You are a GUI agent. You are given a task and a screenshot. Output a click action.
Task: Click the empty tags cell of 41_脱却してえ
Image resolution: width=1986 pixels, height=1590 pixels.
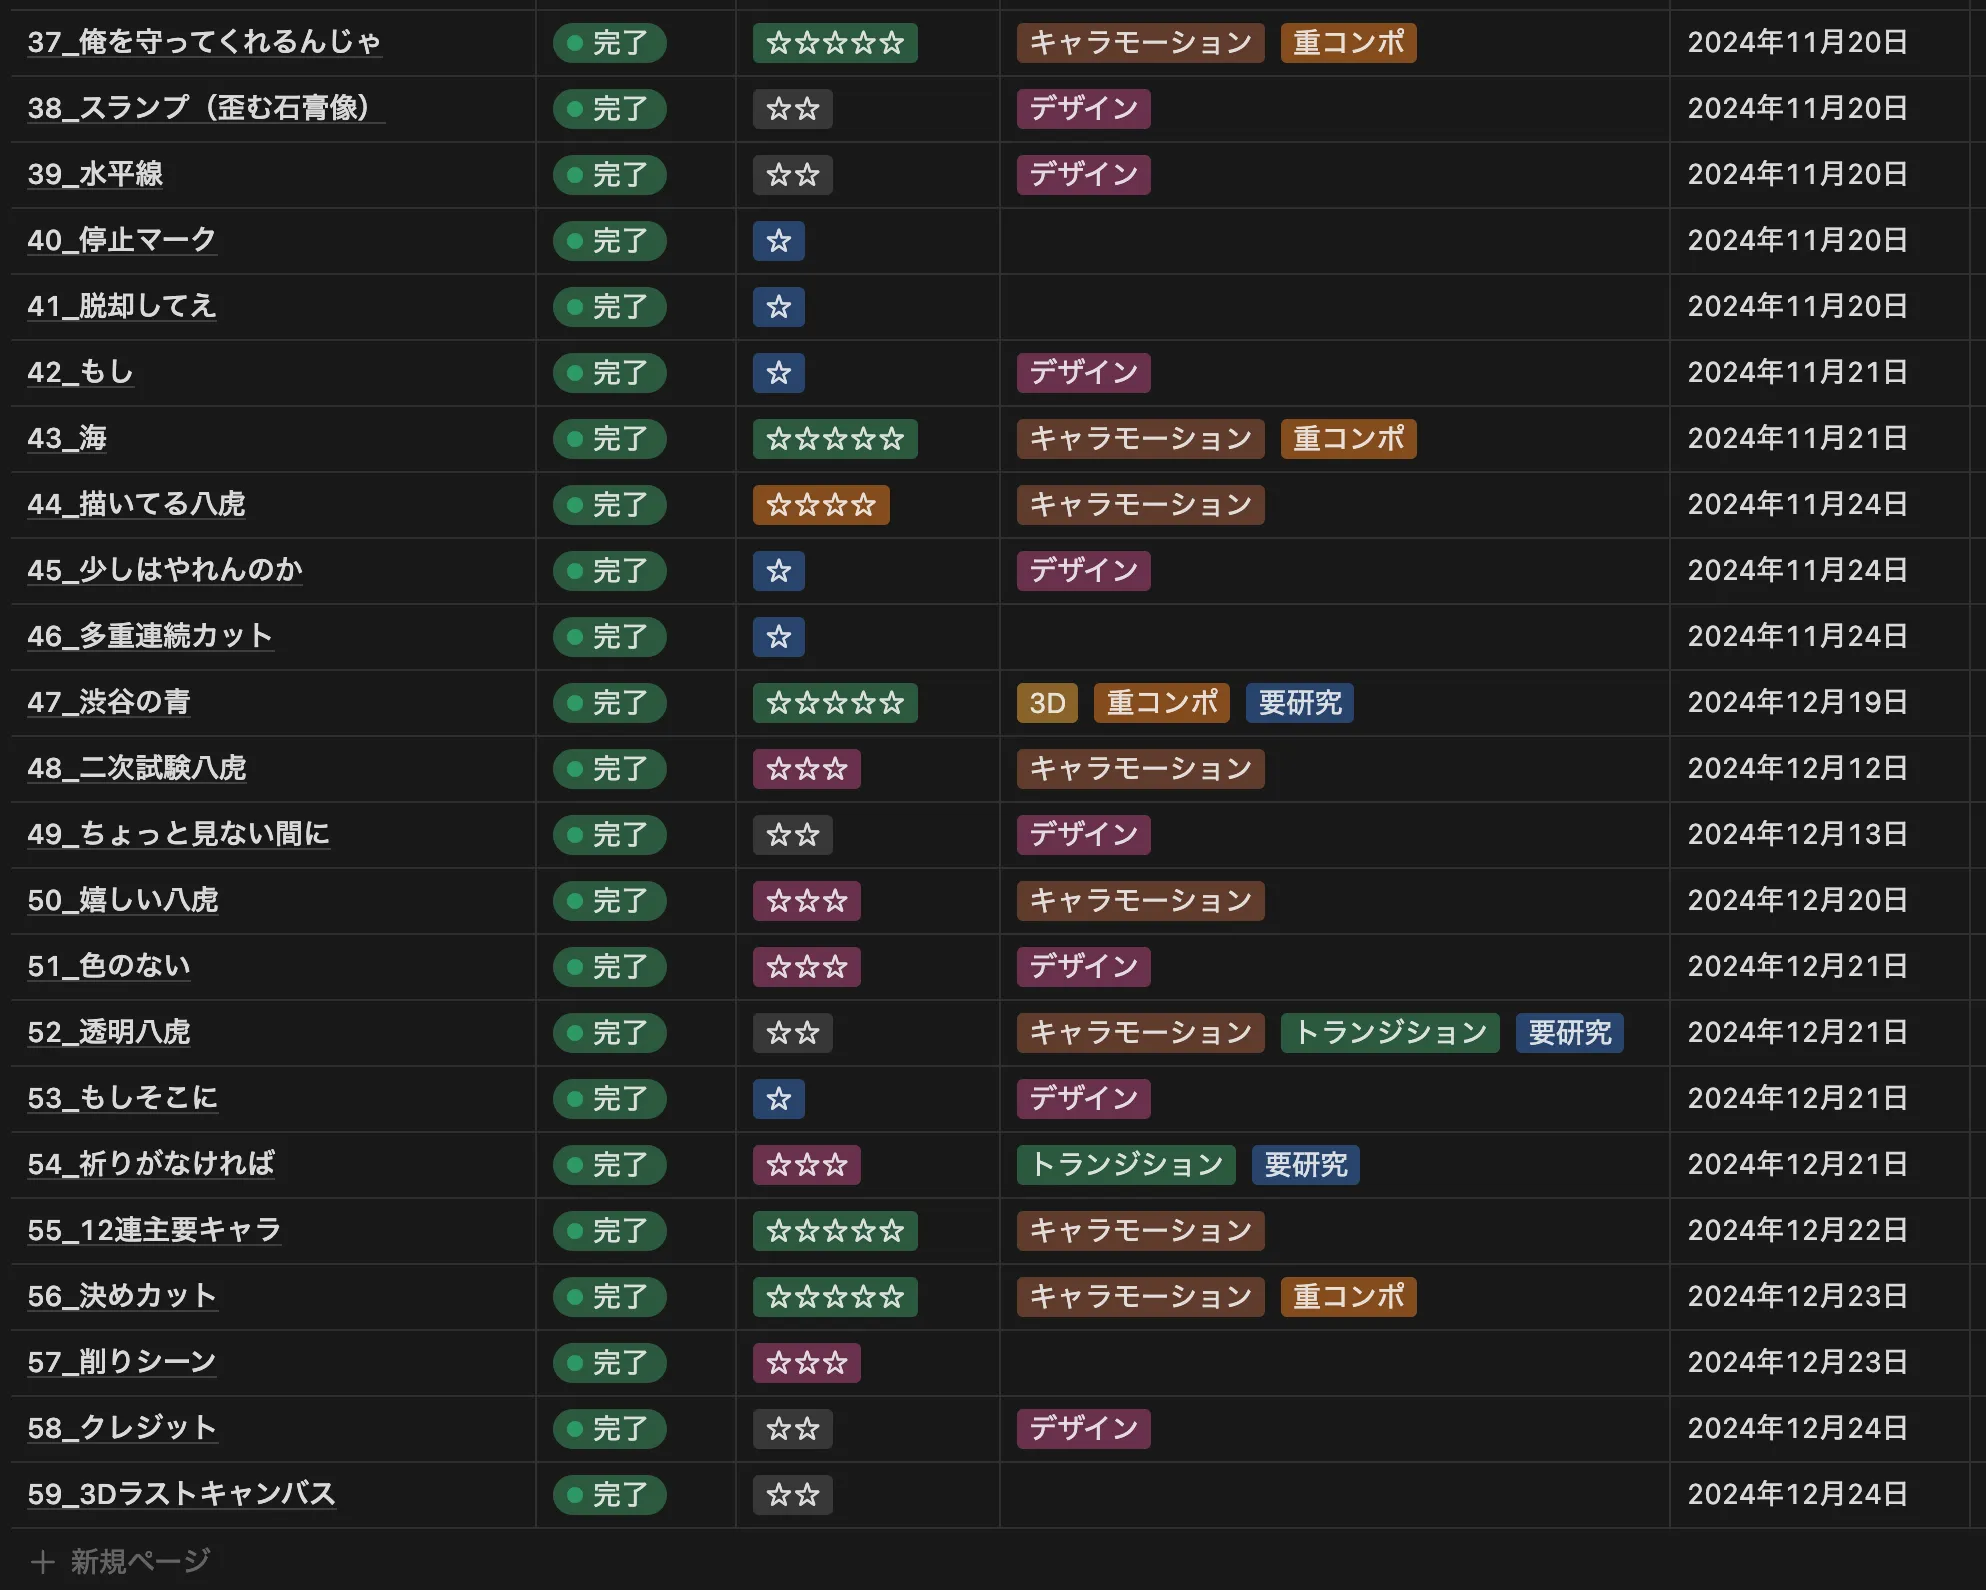pos(1333,307)
